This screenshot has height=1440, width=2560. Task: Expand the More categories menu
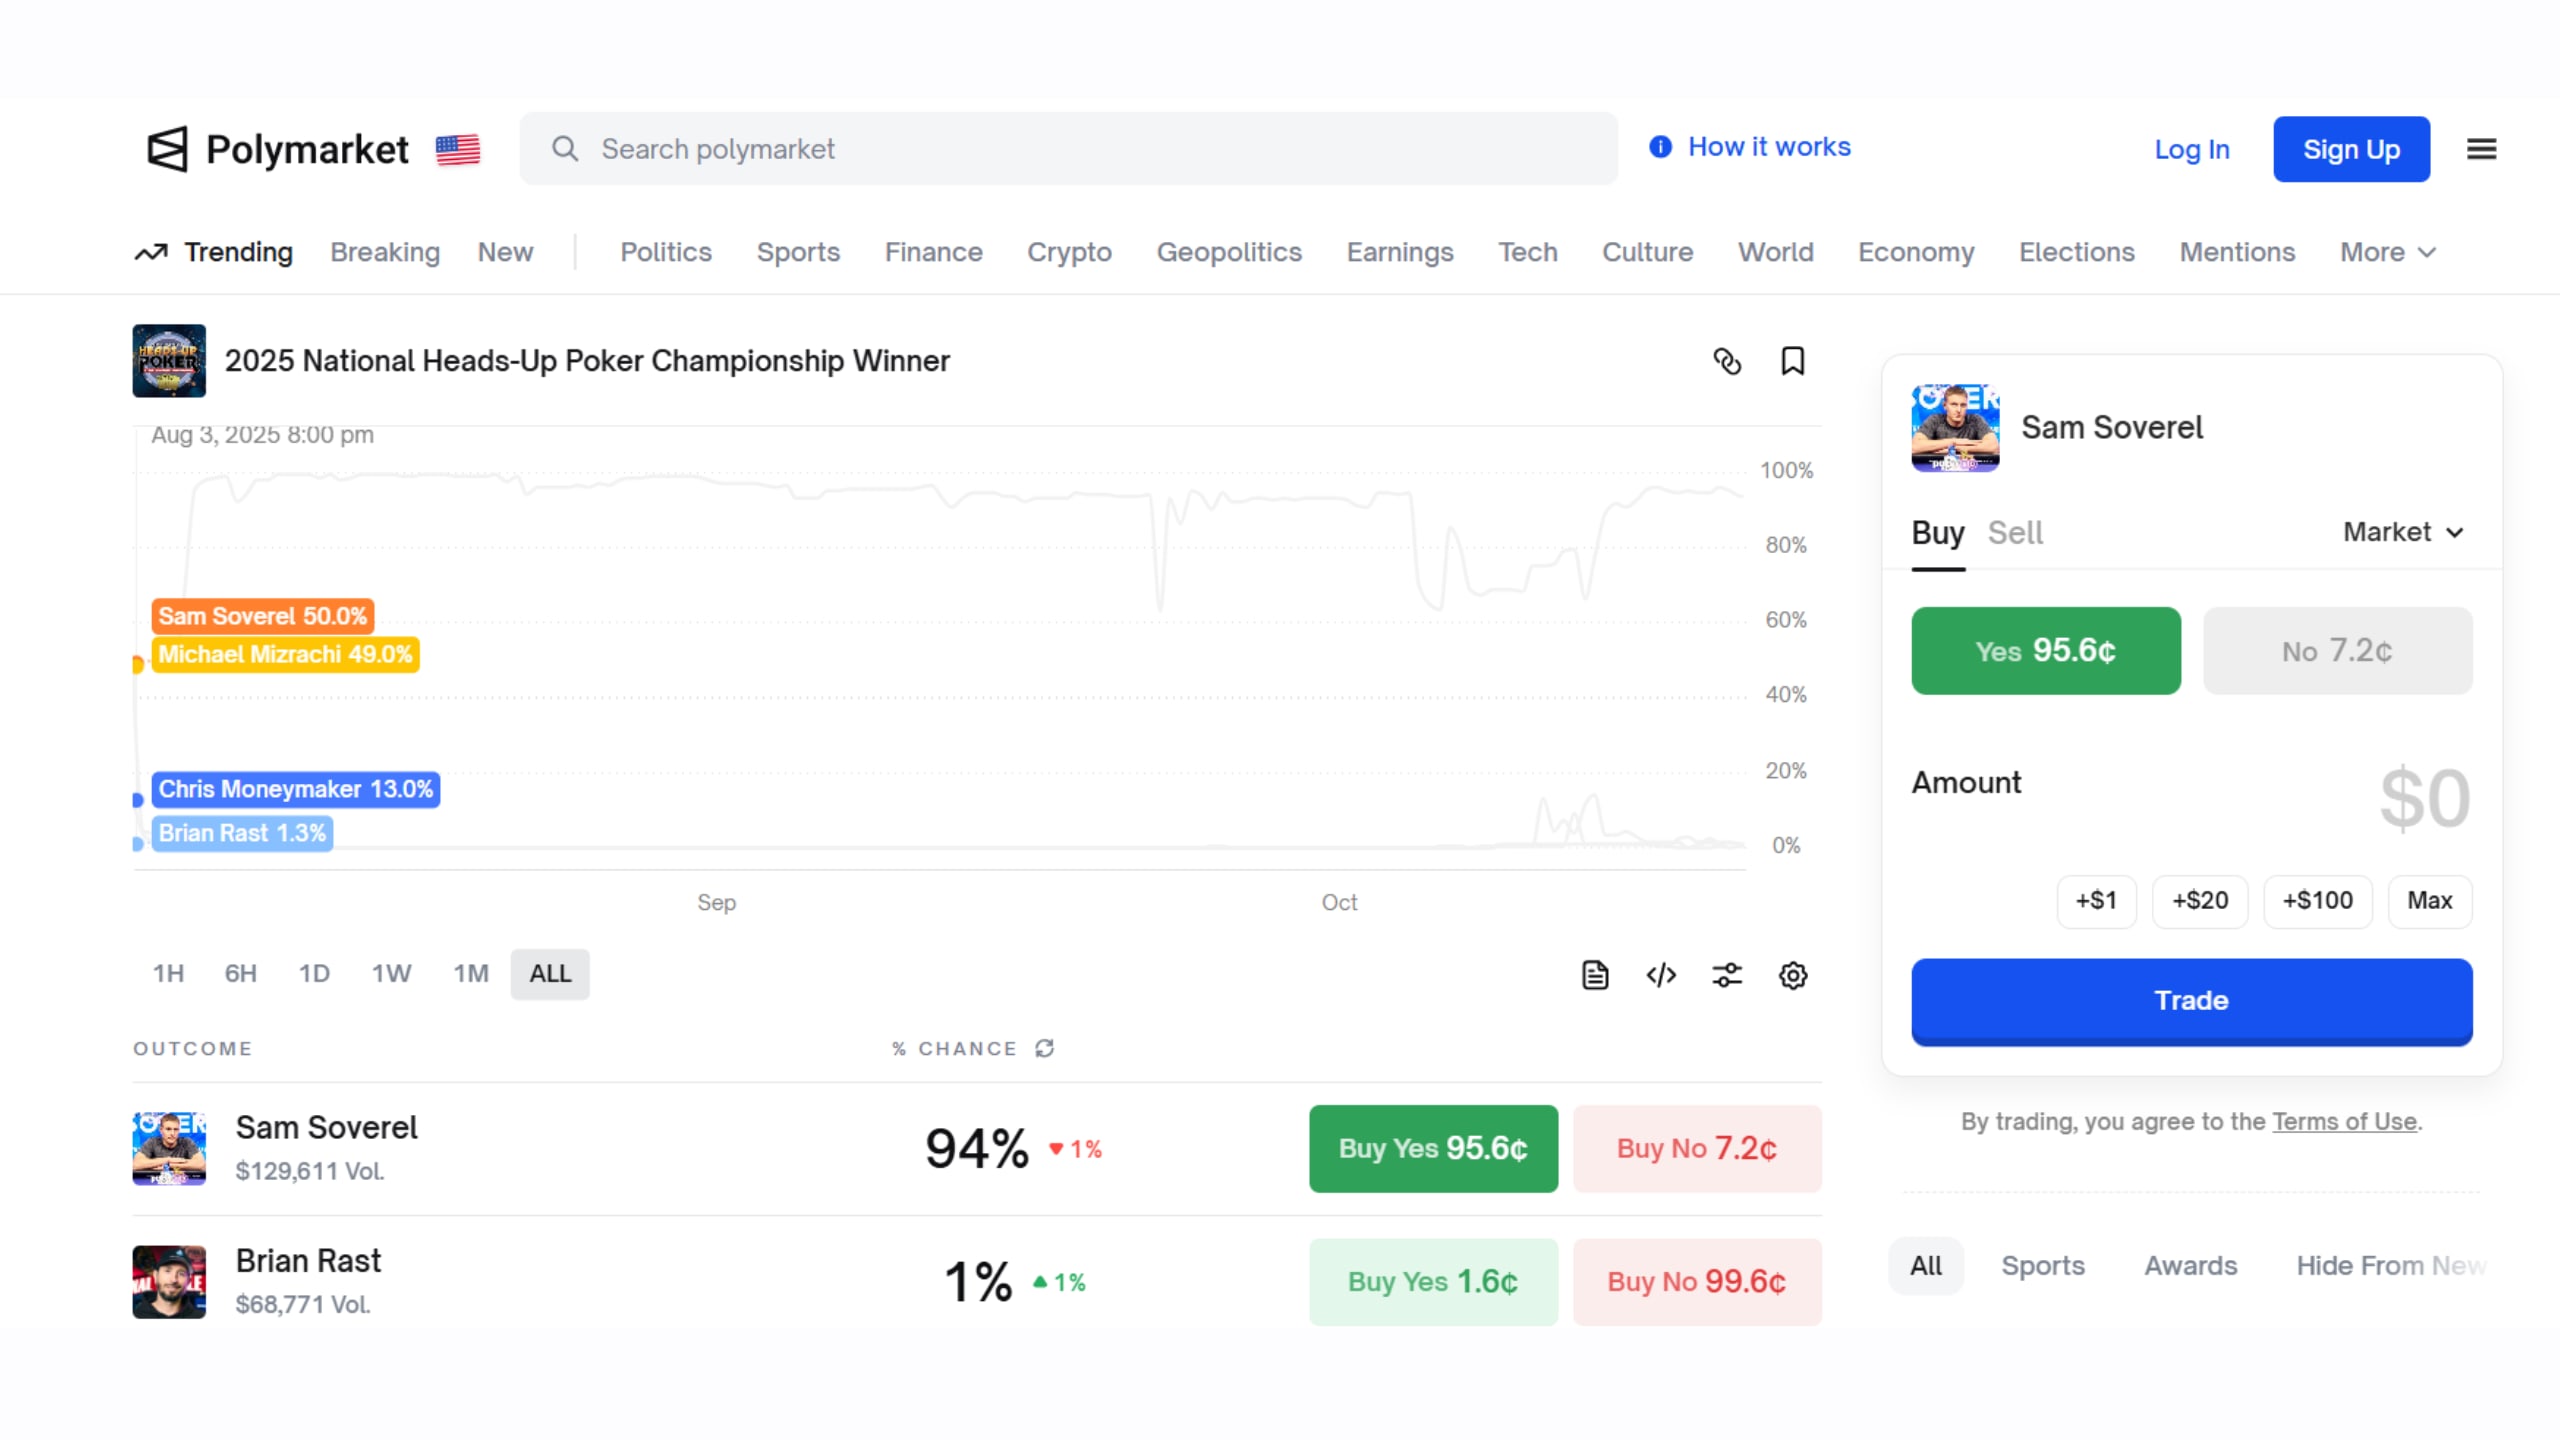click(2386, 252)
